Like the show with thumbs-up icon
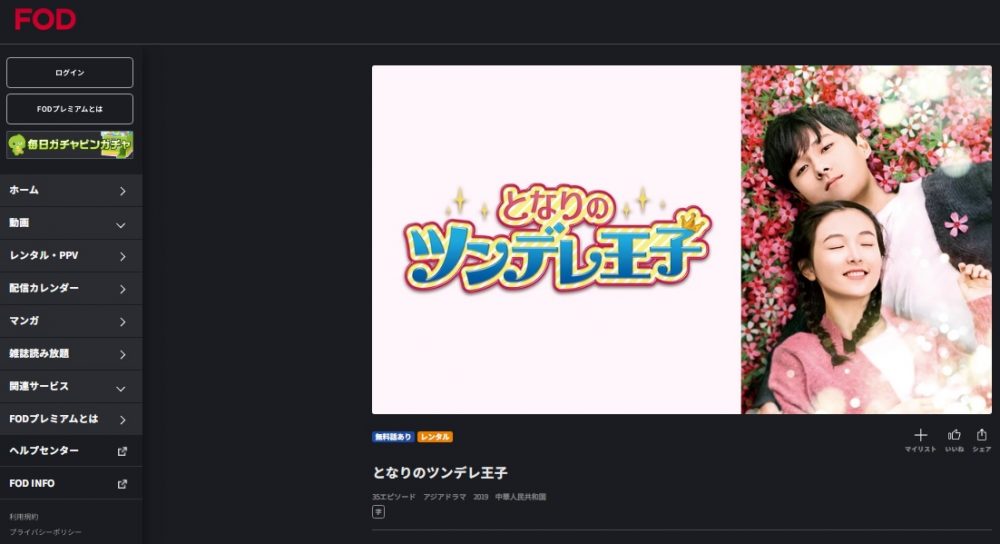This screenshot has width=1000, height=544. click(954, 435)
